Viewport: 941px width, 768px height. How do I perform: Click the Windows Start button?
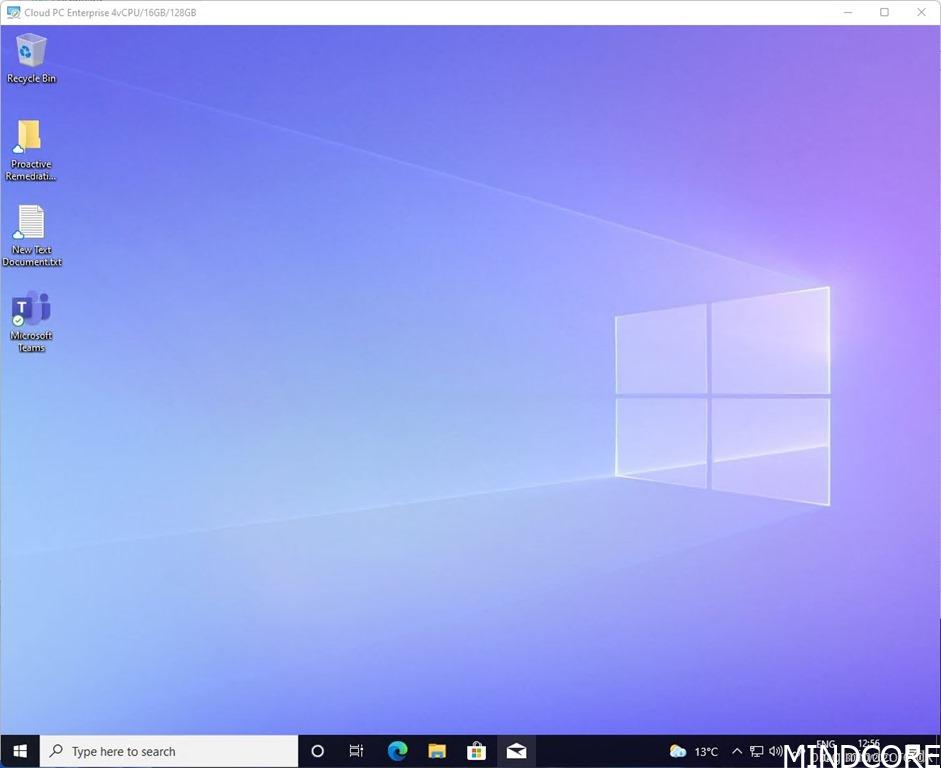click(x=20, y=751)
